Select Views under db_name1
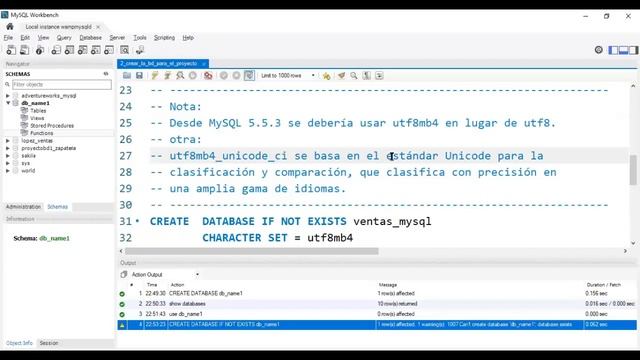 [37, 118]
